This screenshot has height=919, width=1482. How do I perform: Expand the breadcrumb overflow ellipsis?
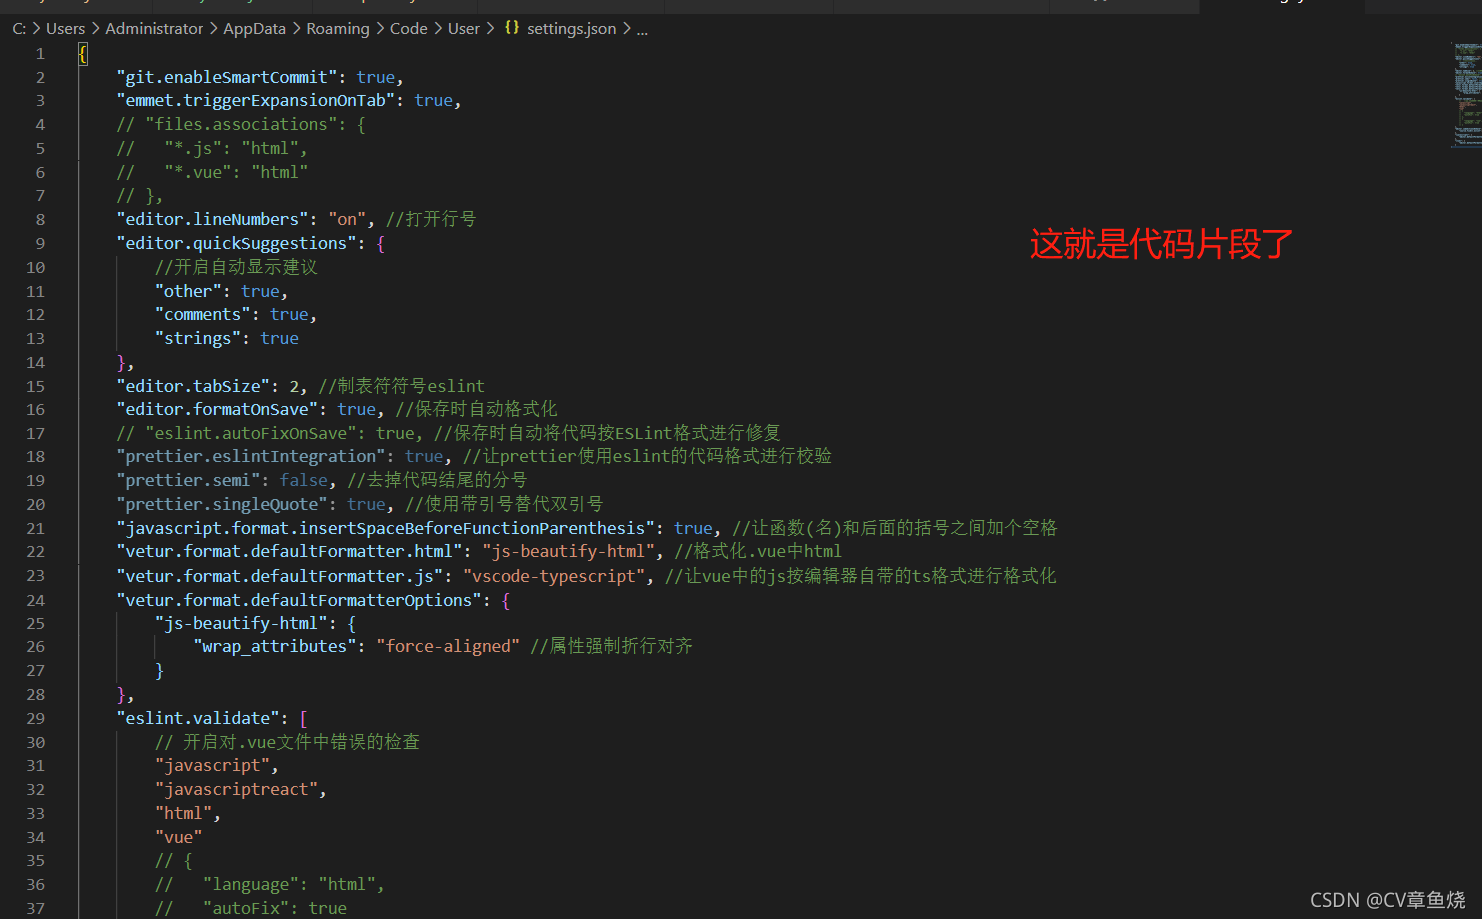click(x=642, y=28)
